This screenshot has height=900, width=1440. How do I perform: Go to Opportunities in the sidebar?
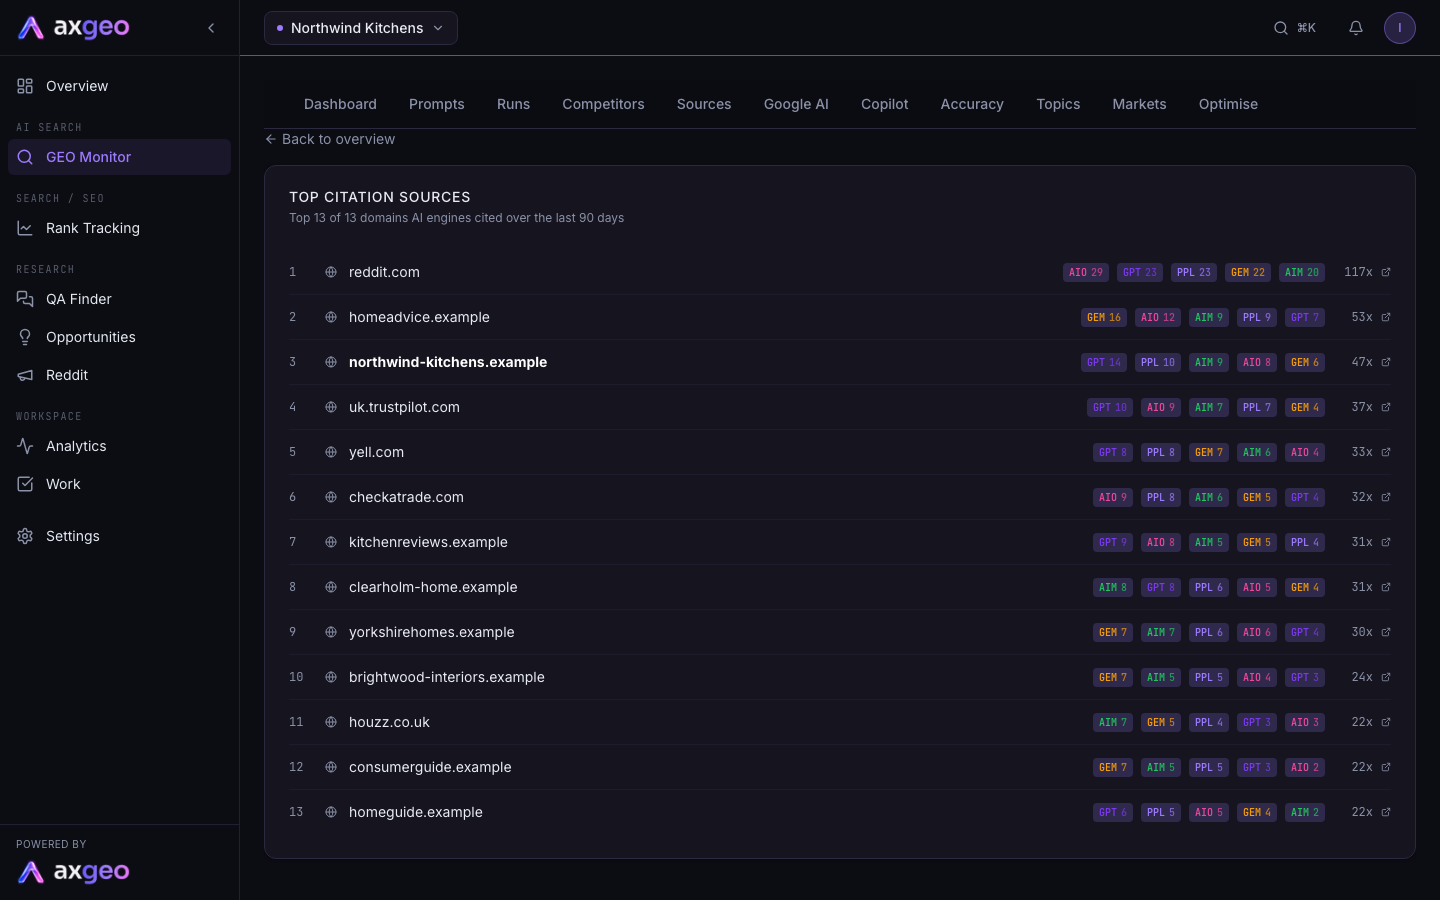pos(119,337)
